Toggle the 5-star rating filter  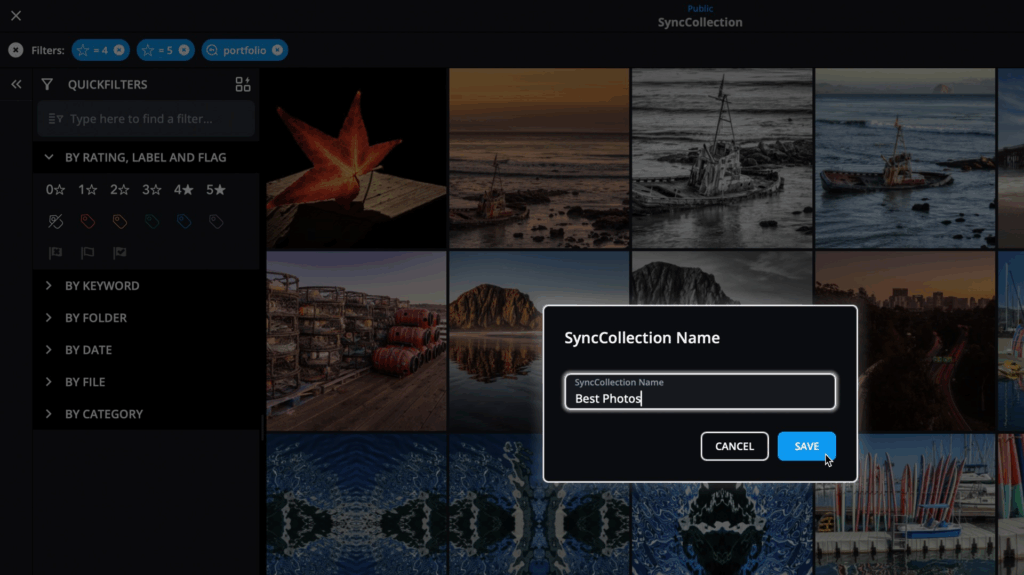tap(216, 189)
